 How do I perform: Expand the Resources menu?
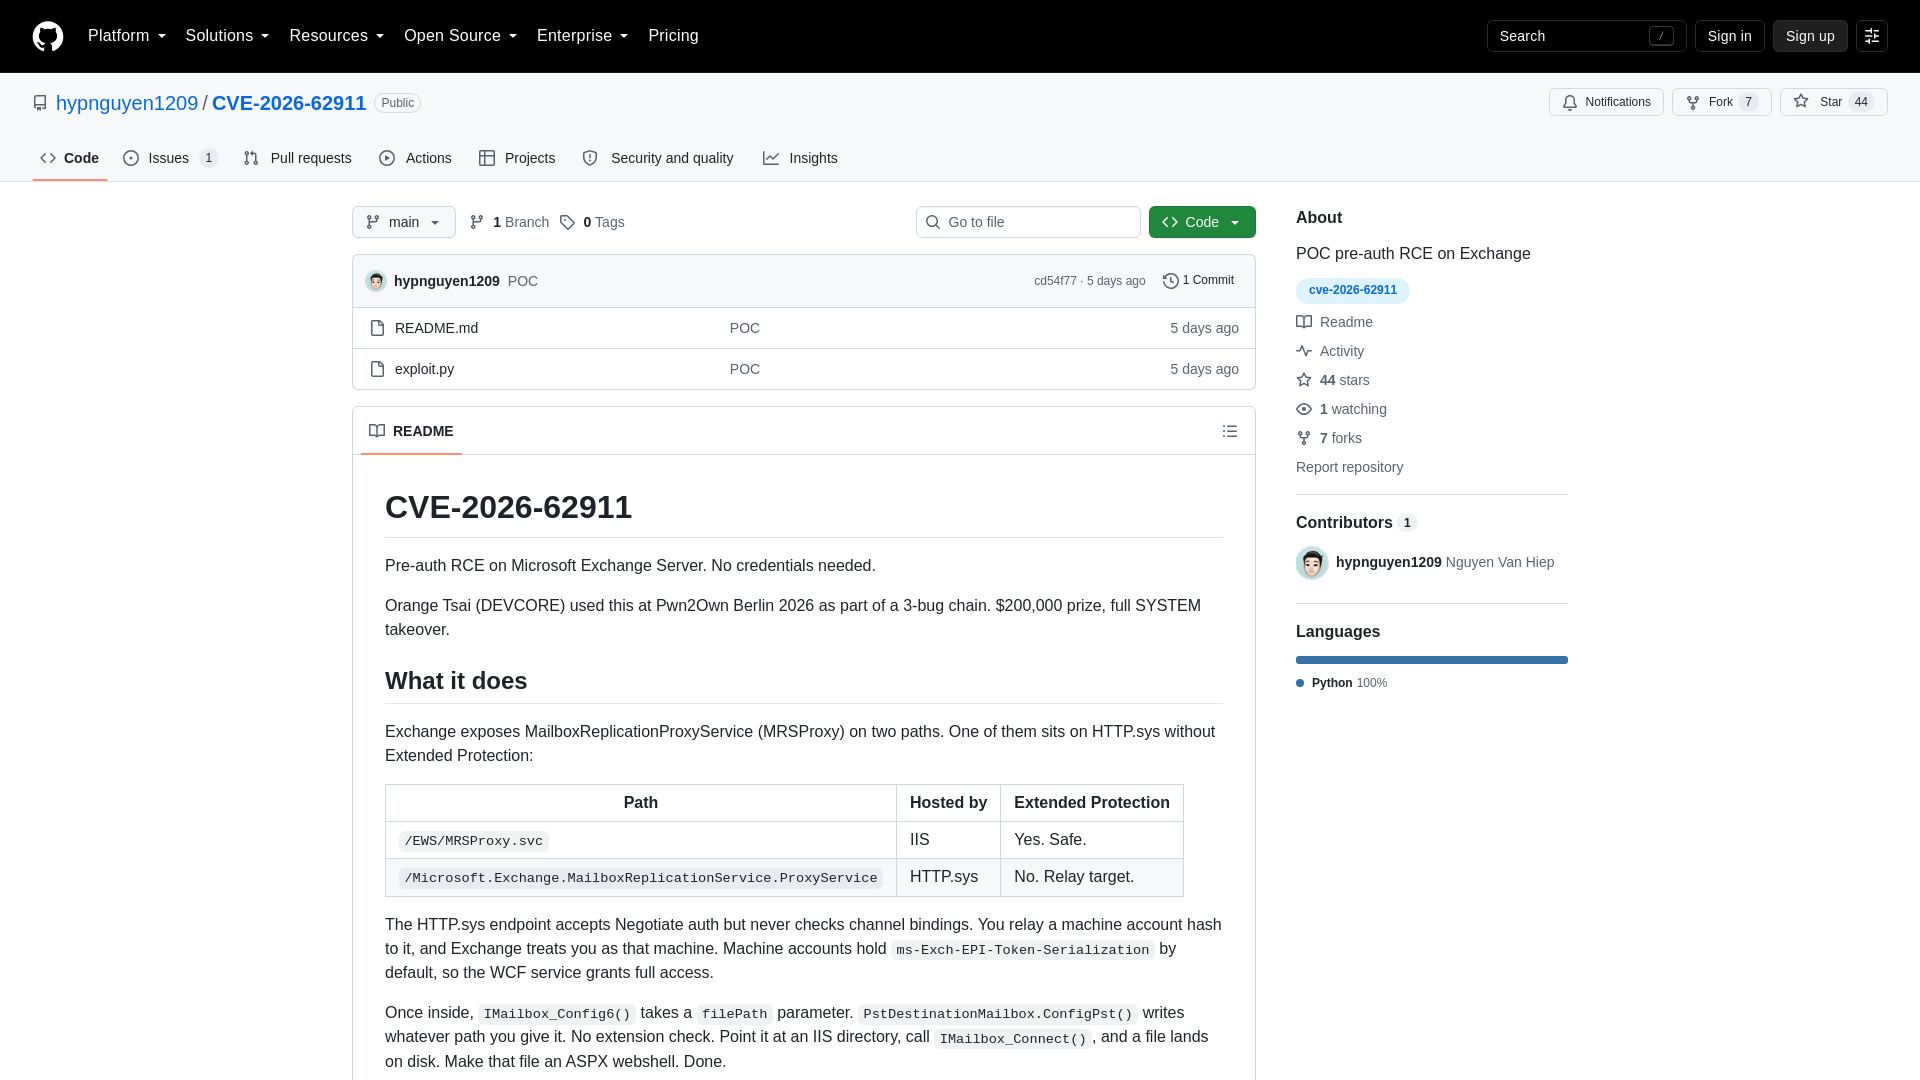(x=336, y=36)
